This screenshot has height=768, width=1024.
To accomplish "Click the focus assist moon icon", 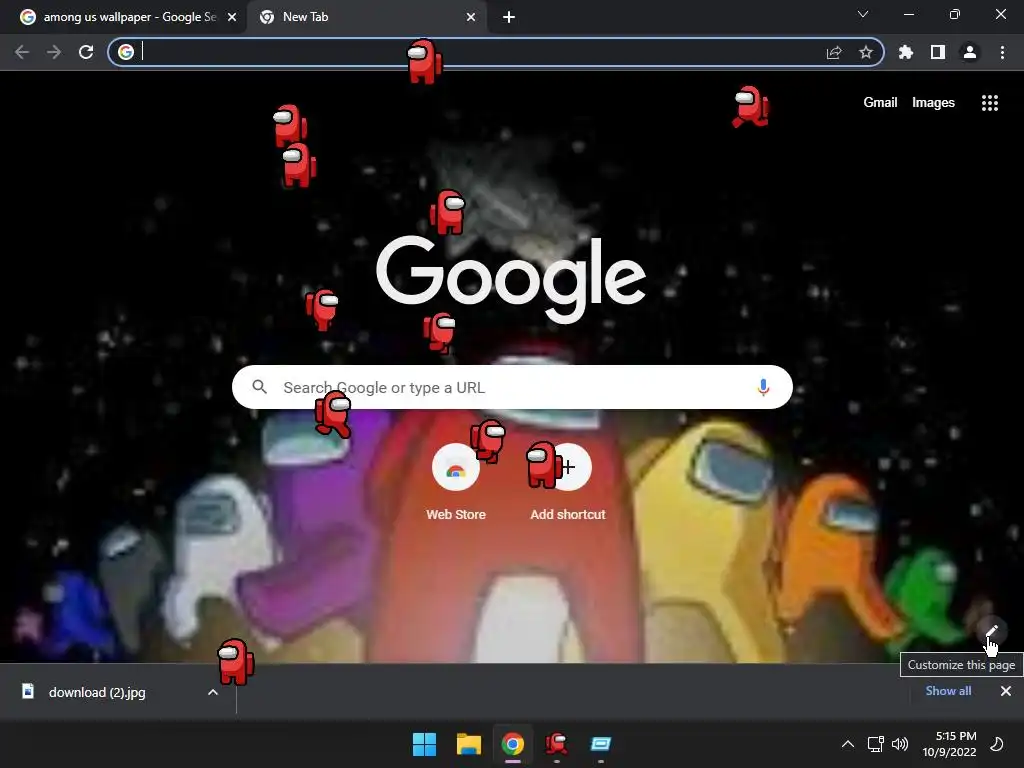I will click(997, 744).
